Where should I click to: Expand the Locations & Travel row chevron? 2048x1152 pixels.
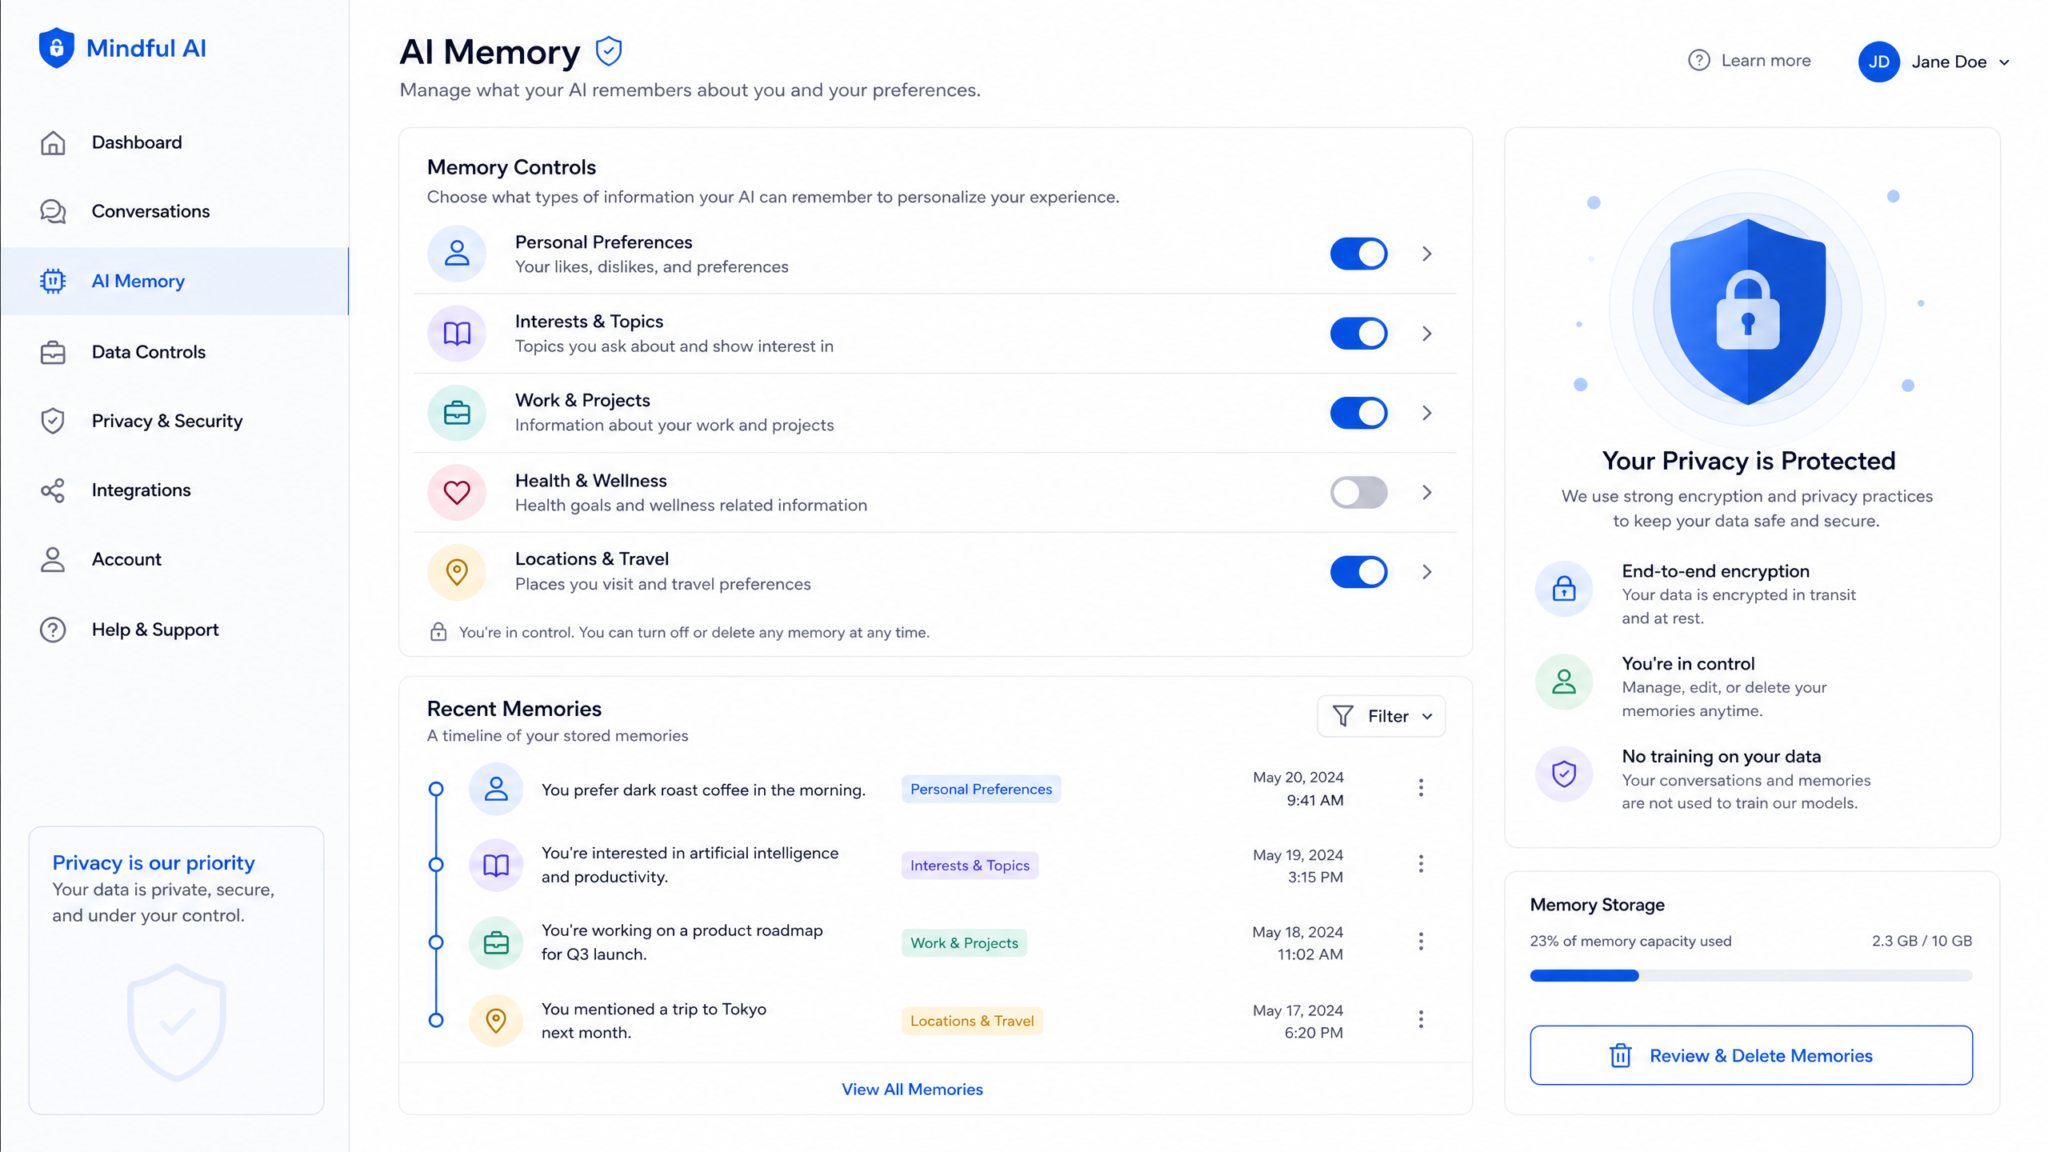pyautogui.click(x=1427, y=572)
